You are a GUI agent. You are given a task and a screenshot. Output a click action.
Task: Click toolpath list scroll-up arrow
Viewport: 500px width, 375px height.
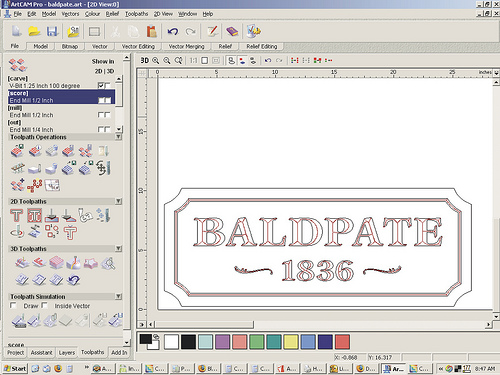119,79
